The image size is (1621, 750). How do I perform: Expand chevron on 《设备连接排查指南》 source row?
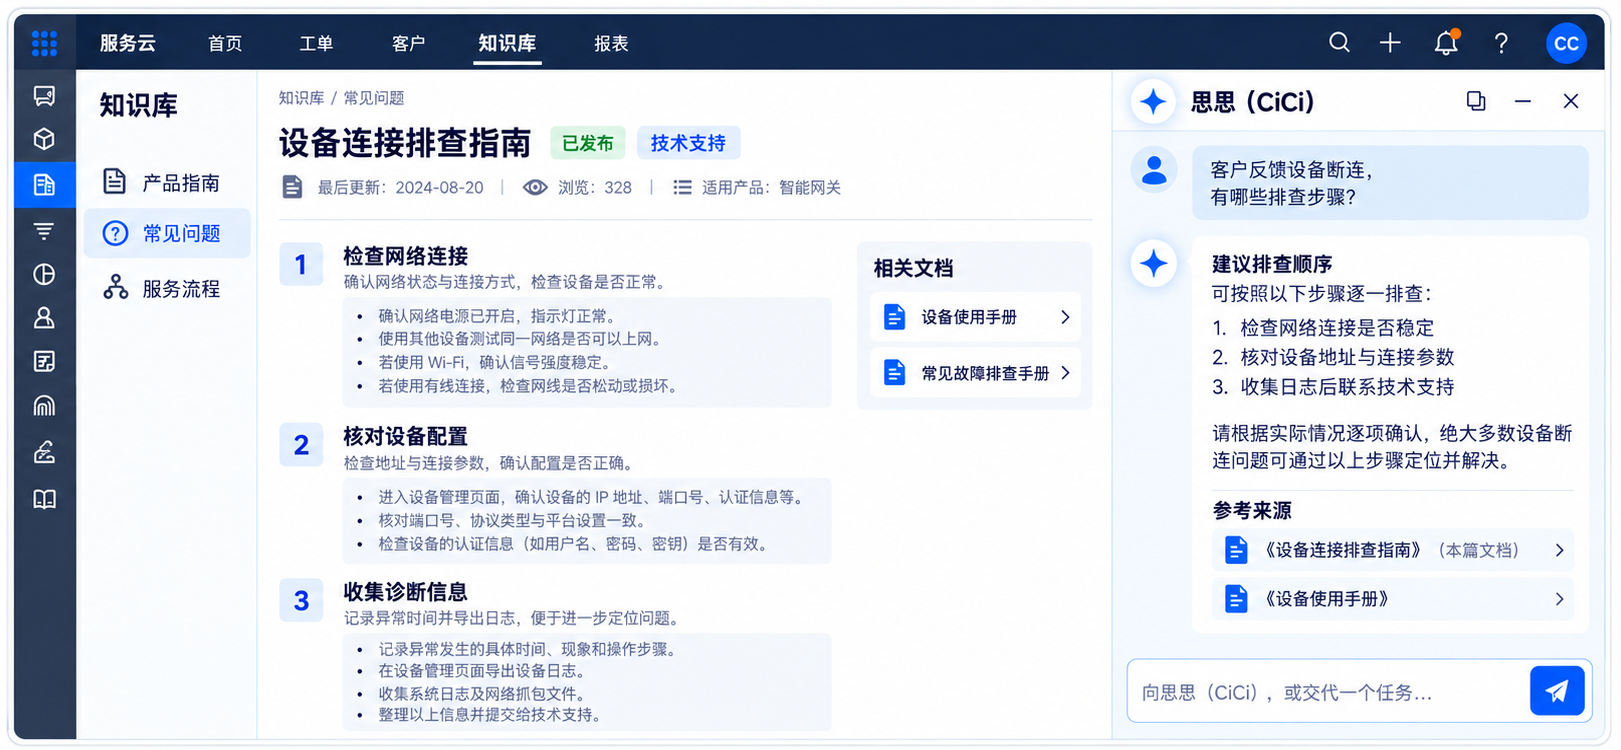coord(1559,550)
